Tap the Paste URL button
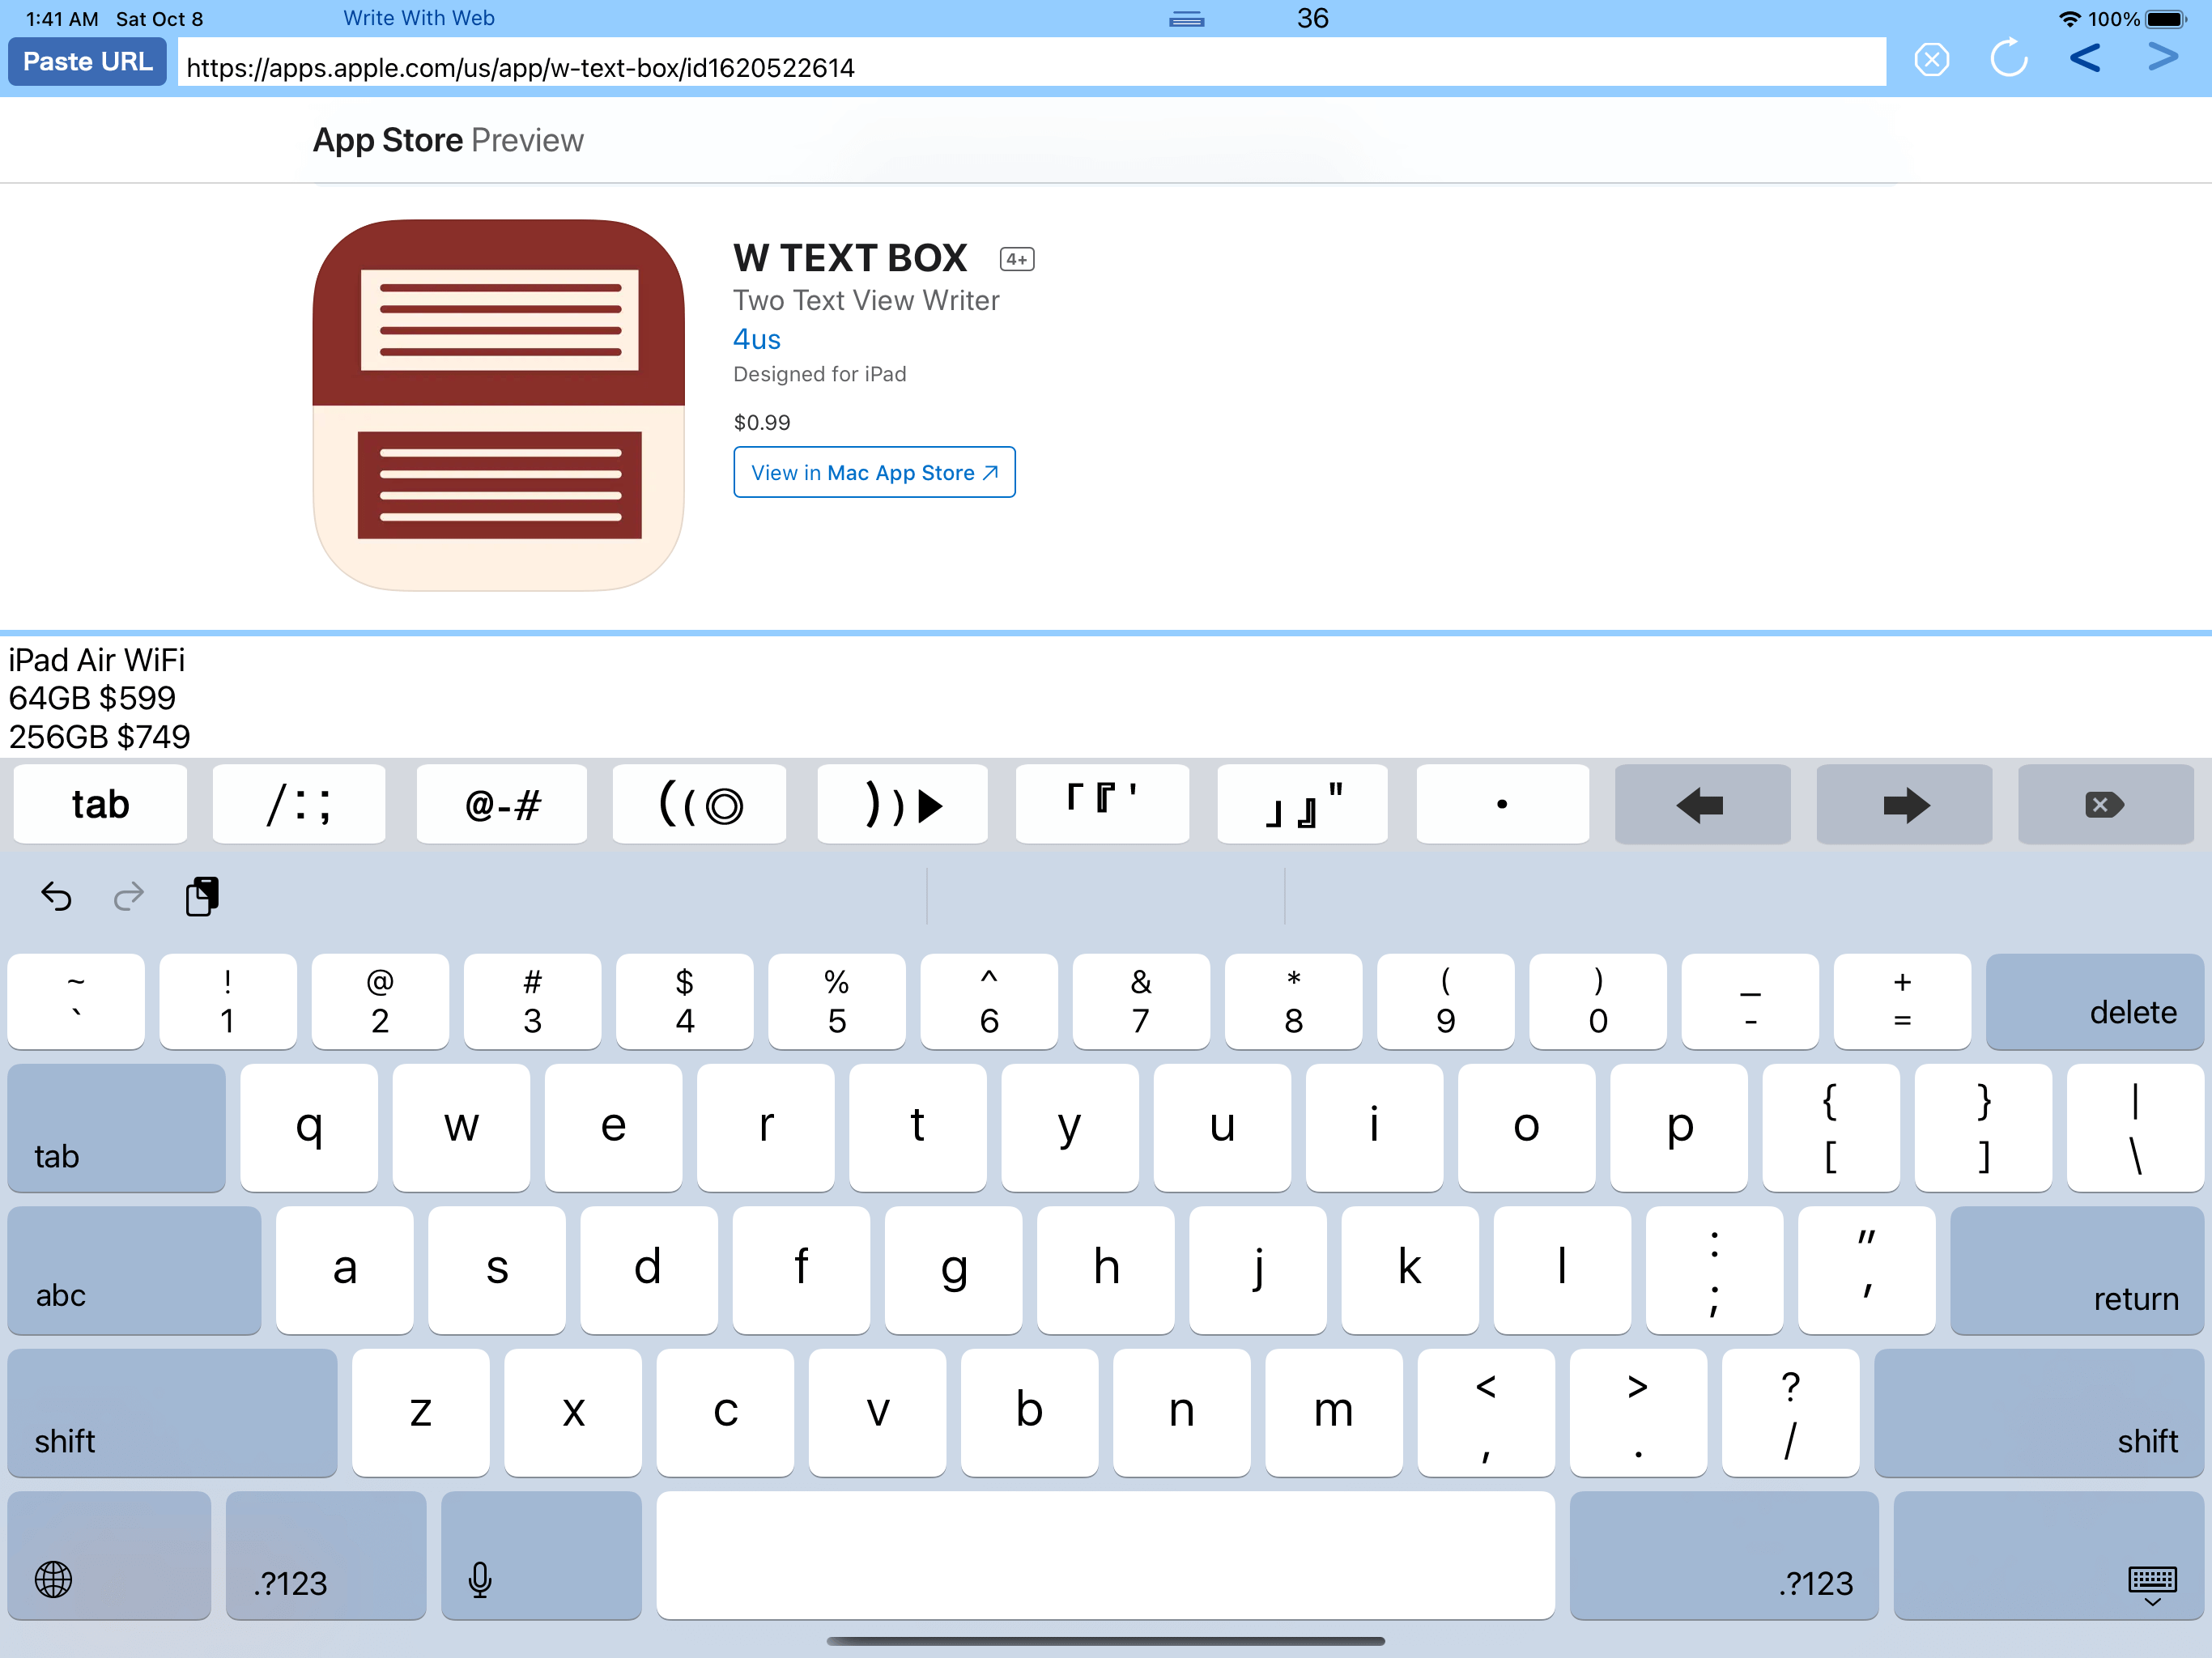The height and width of the screenshot is (1658, 2212). [x=87, y=62]
